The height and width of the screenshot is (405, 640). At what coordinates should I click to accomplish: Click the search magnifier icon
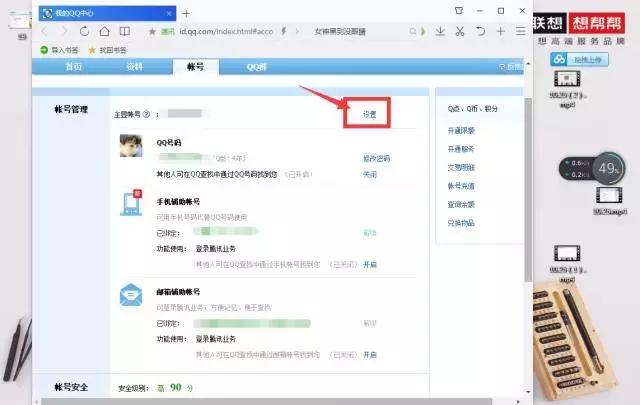413,31
